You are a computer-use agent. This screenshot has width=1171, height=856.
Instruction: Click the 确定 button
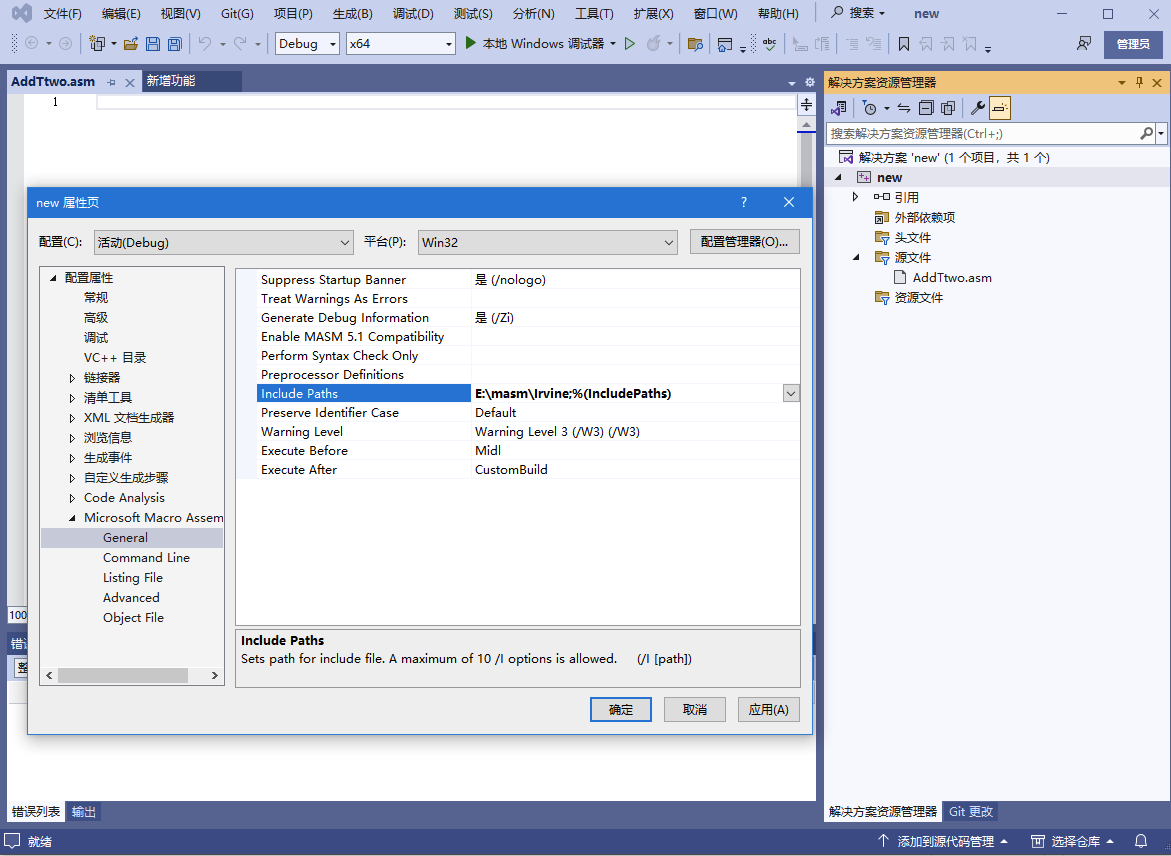pos(621,710)
